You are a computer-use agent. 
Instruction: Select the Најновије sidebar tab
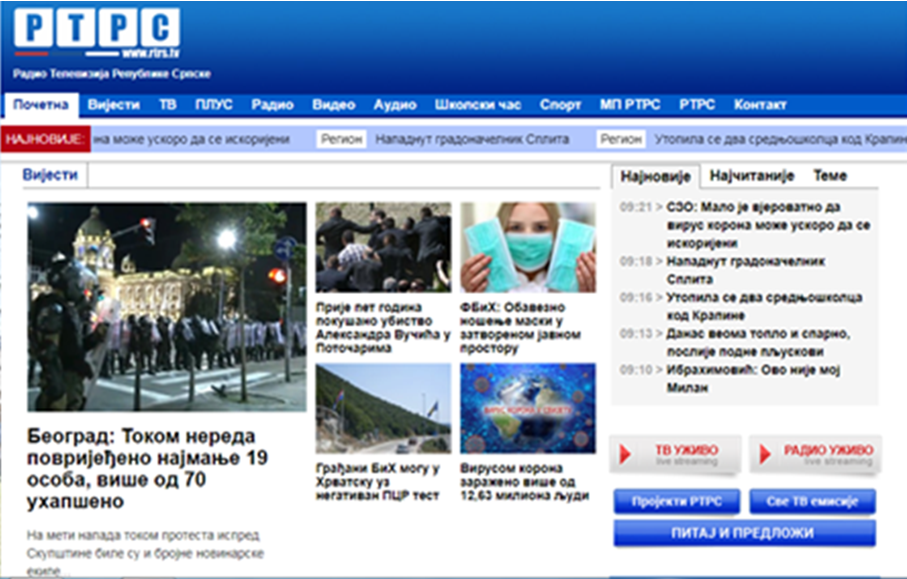(x=655, y=176)
